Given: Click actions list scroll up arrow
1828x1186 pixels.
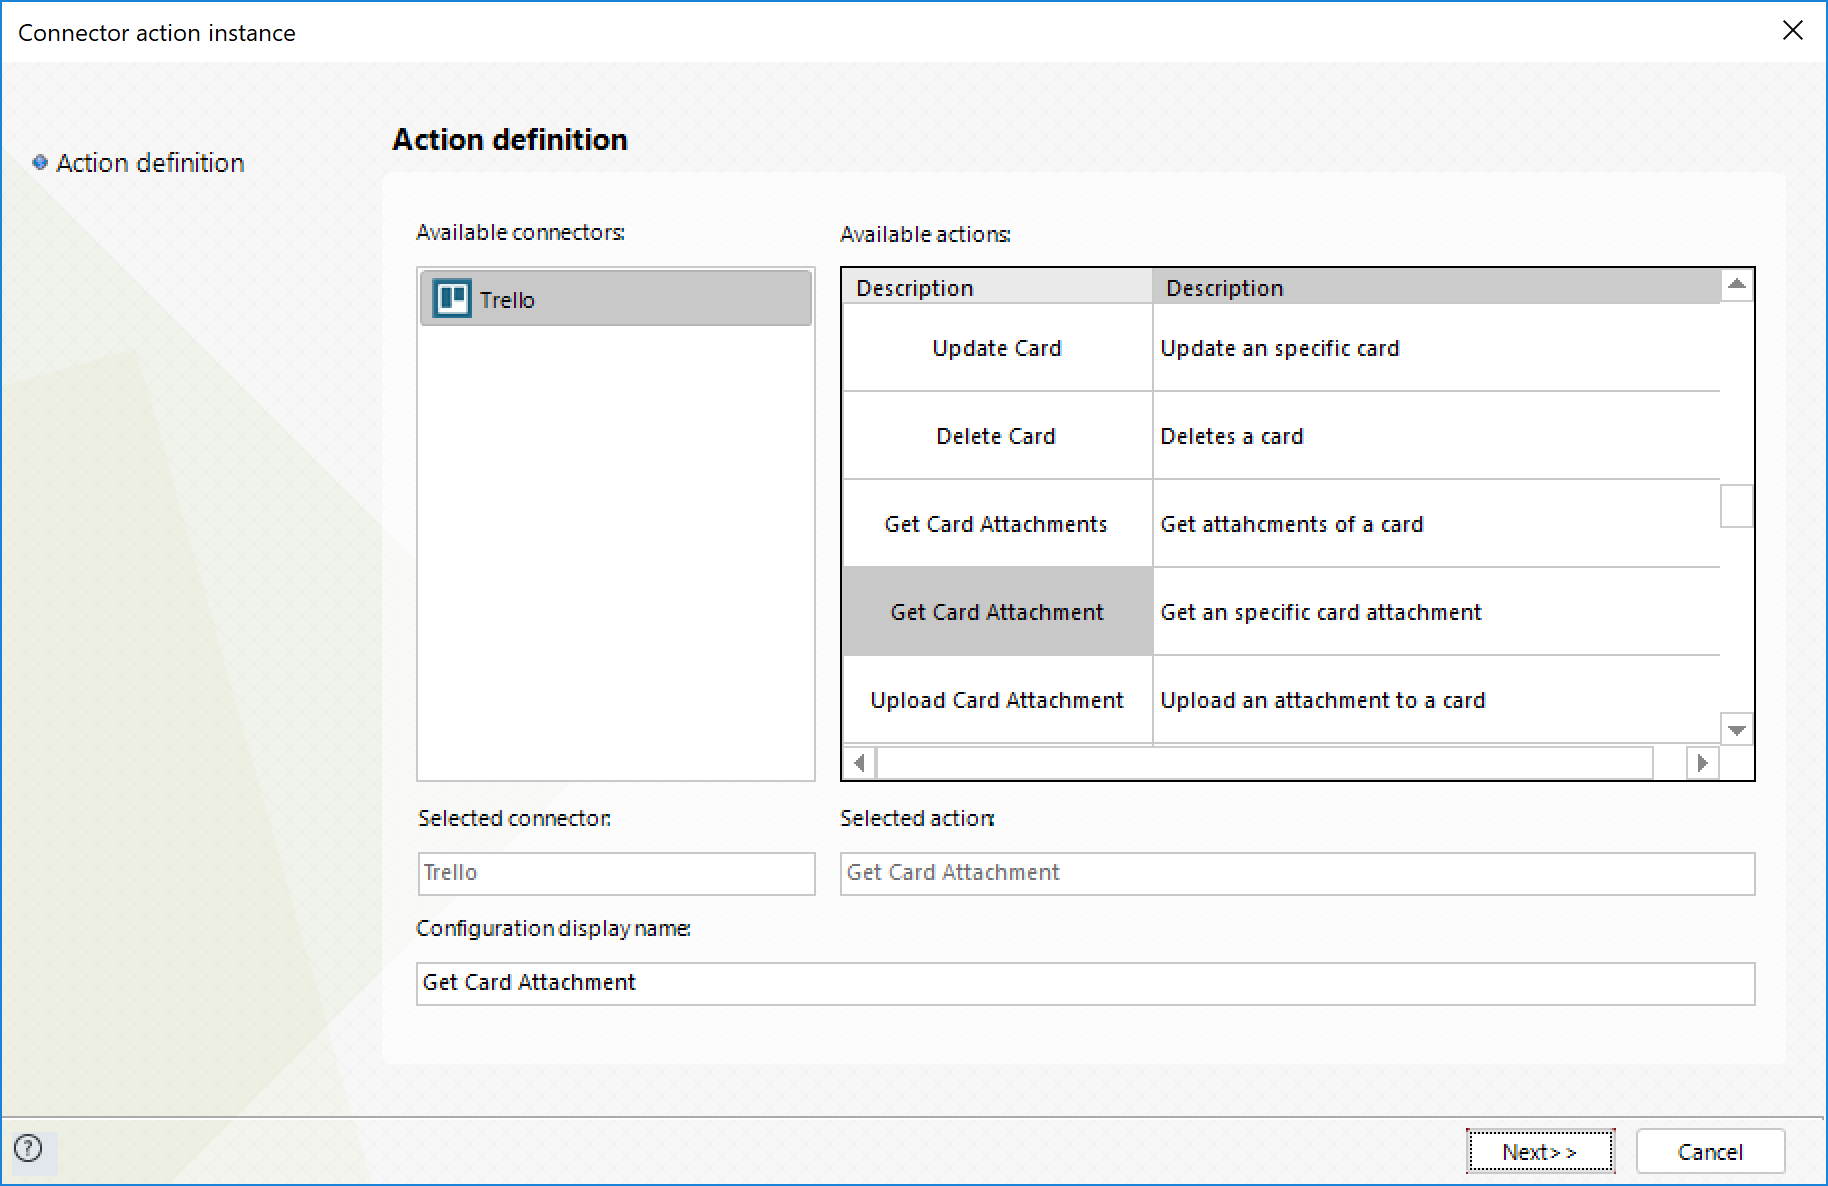Looking at the screenshot, I should (1737, 285).
